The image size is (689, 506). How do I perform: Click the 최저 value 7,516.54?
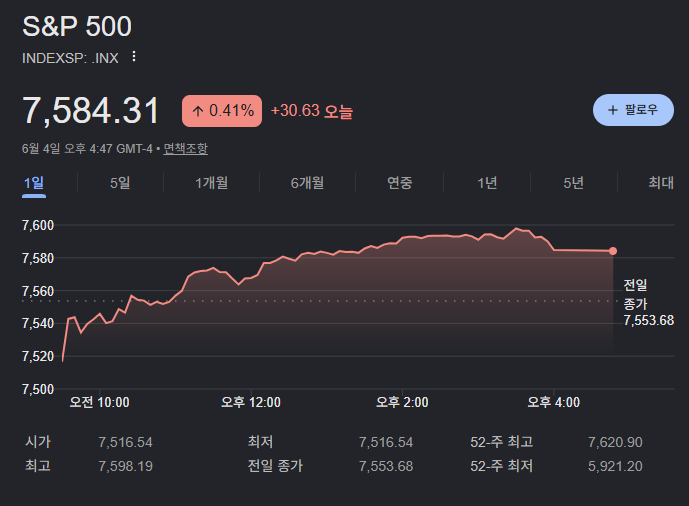[x=386, y=442]
